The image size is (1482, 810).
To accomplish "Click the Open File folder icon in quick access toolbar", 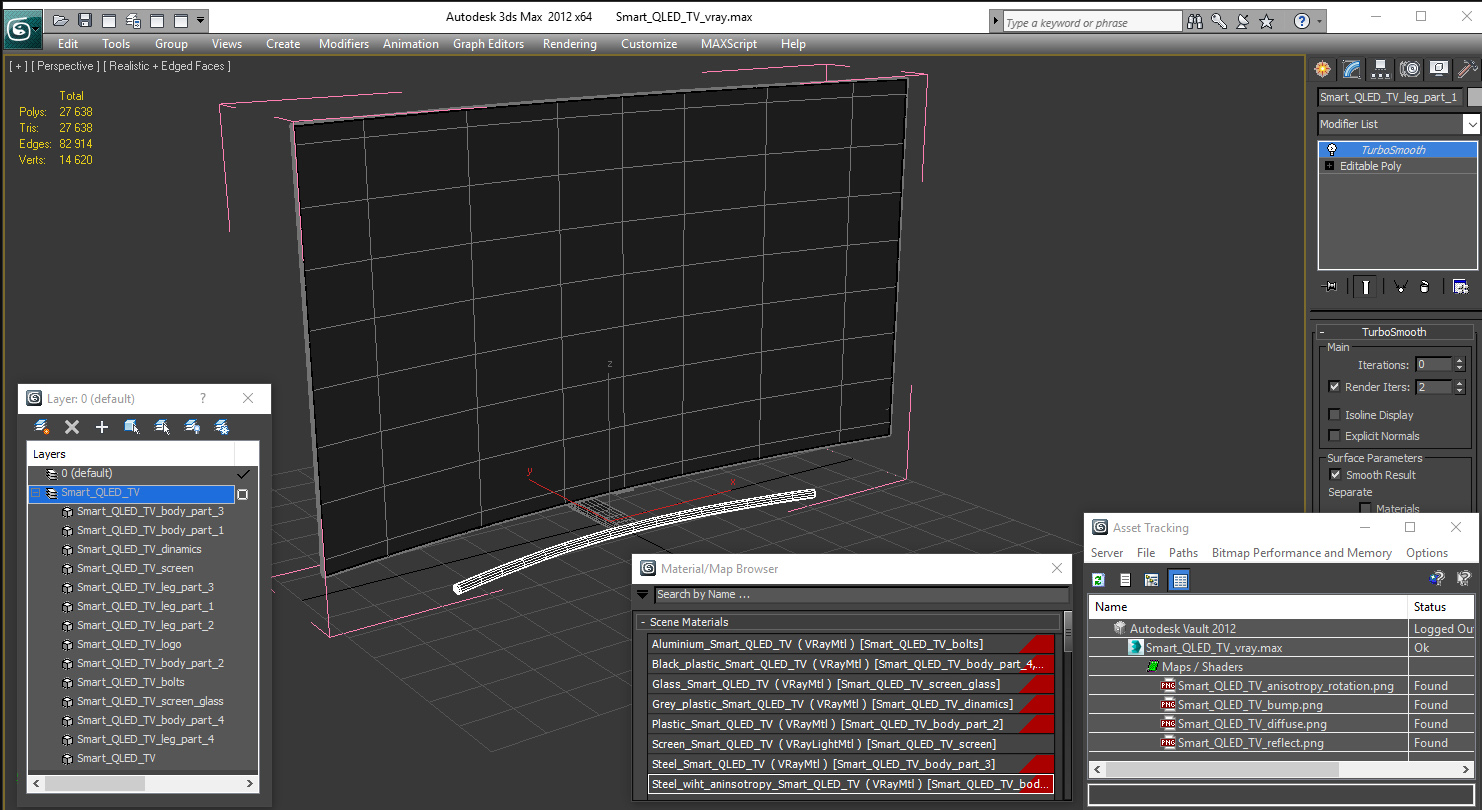I will click(61, 20).
